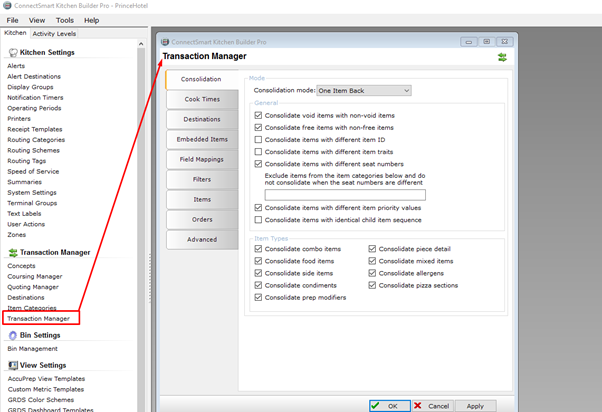
Task: Click the excluded item categories input field
Action: point(344,195)
